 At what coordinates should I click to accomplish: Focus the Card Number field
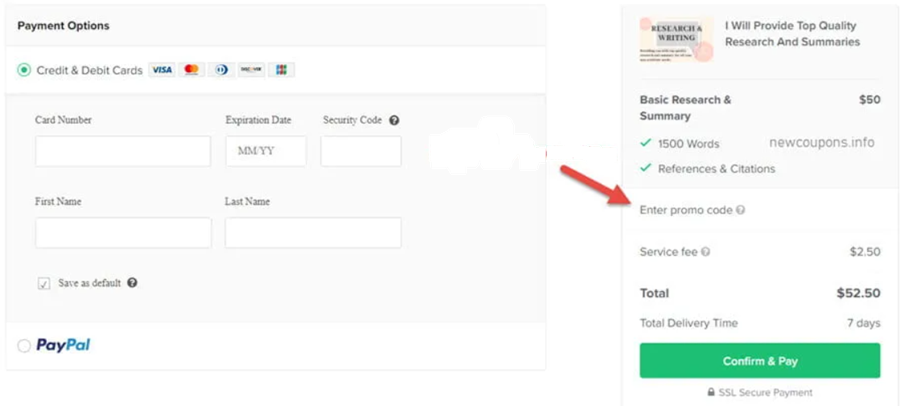(123, 151)
